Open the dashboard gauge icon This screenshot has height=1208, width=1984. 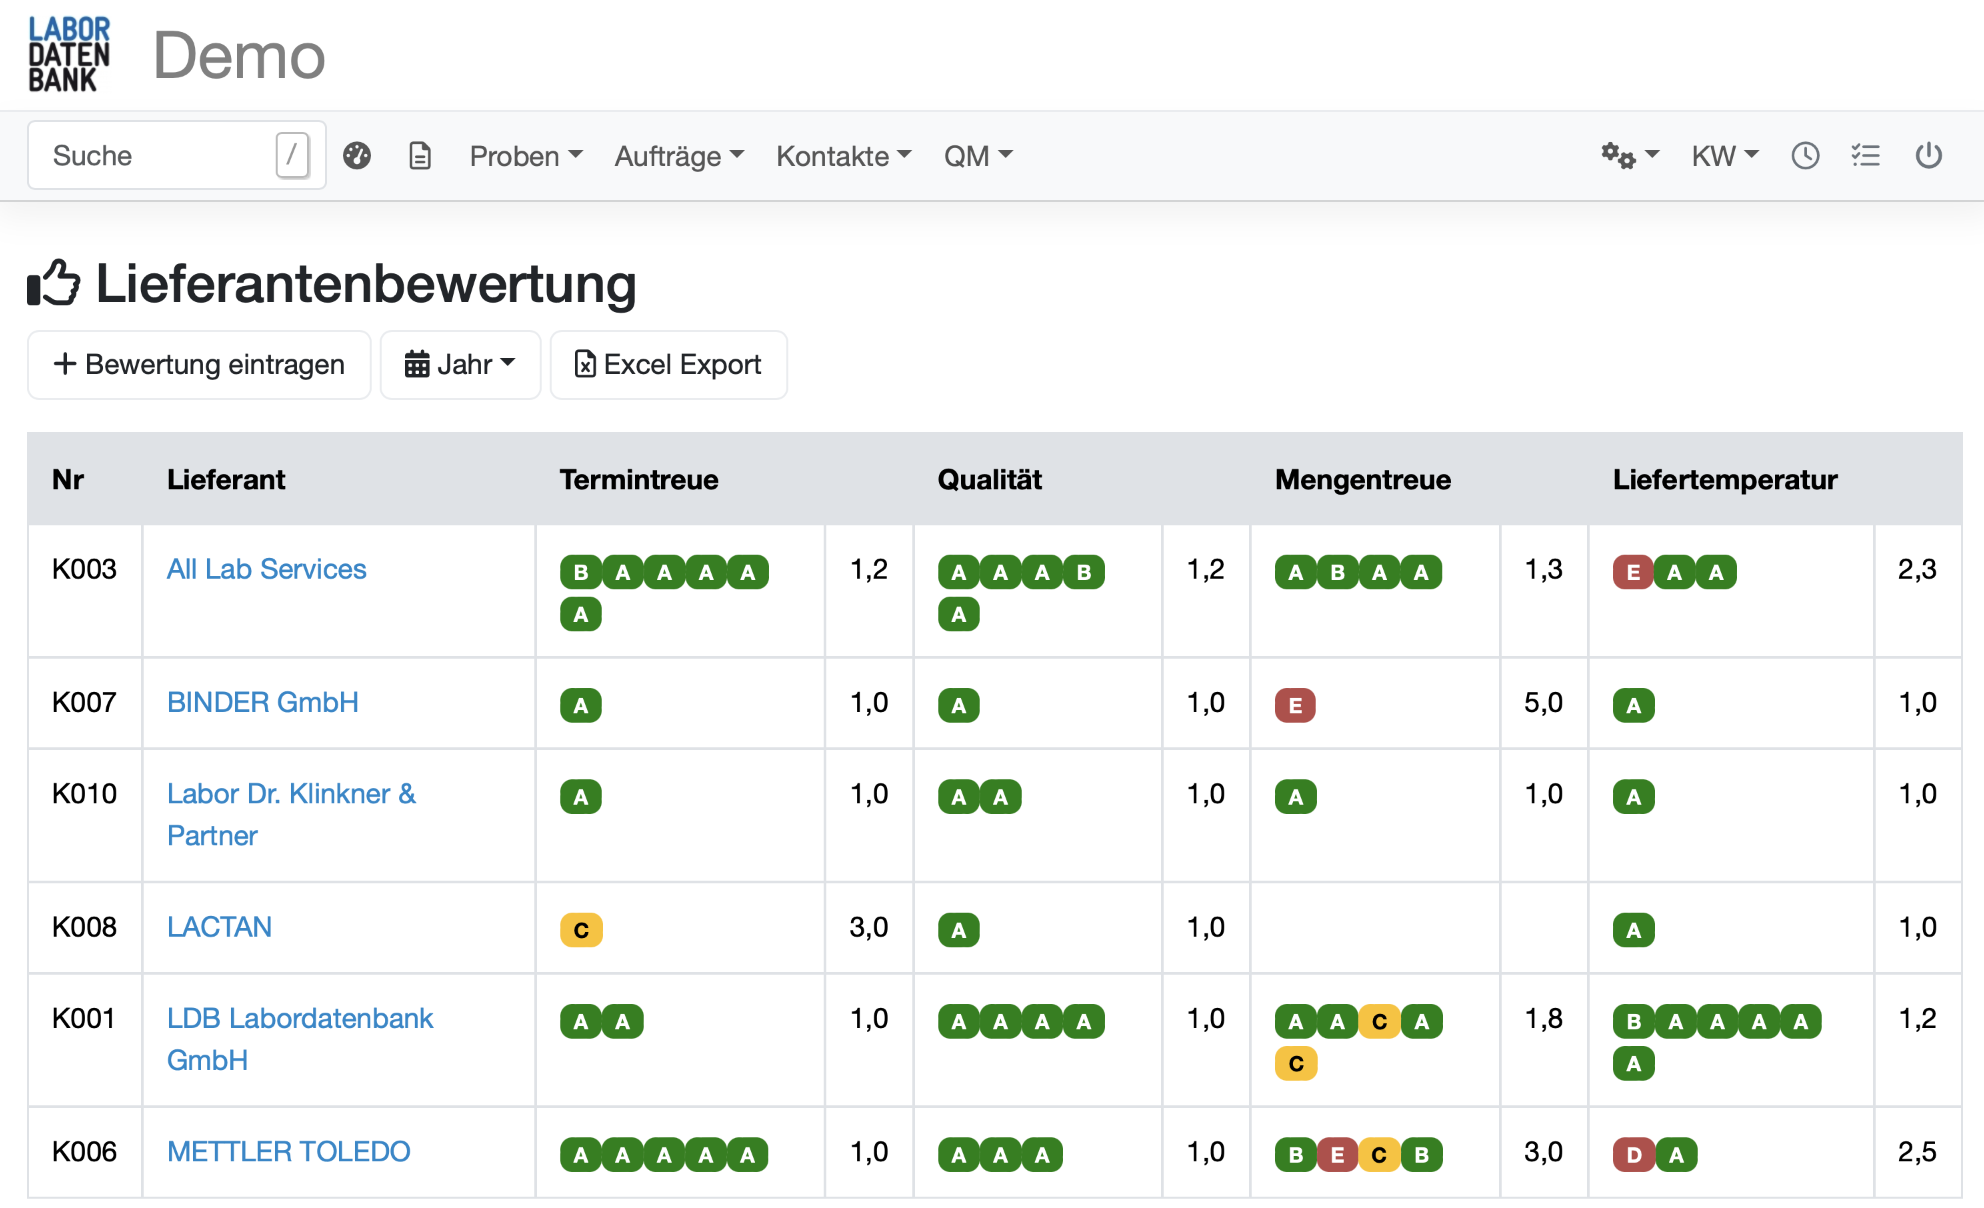click(357, 156)
